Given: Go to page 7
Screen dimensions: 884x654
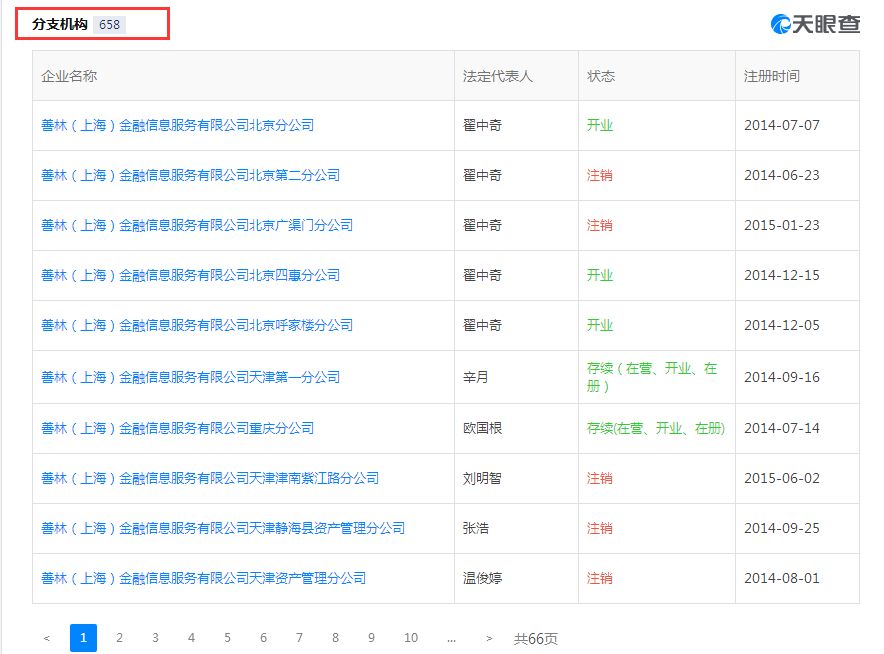Looking at the screenshot, I should 299,638.
